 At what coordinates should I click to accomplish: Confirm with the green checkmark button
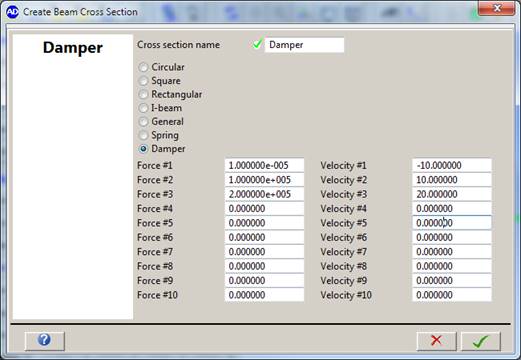[x=481, y=341]
